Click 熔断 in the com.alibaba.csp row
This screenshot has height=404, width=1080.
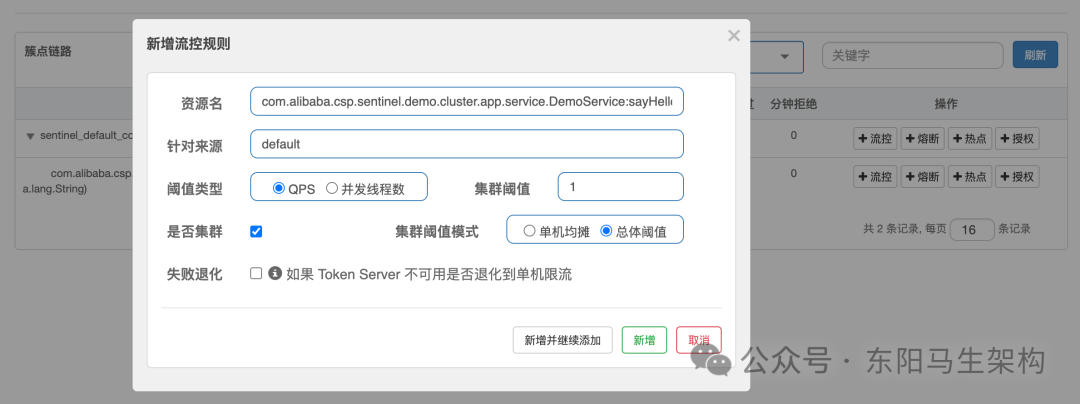(923, 177)
